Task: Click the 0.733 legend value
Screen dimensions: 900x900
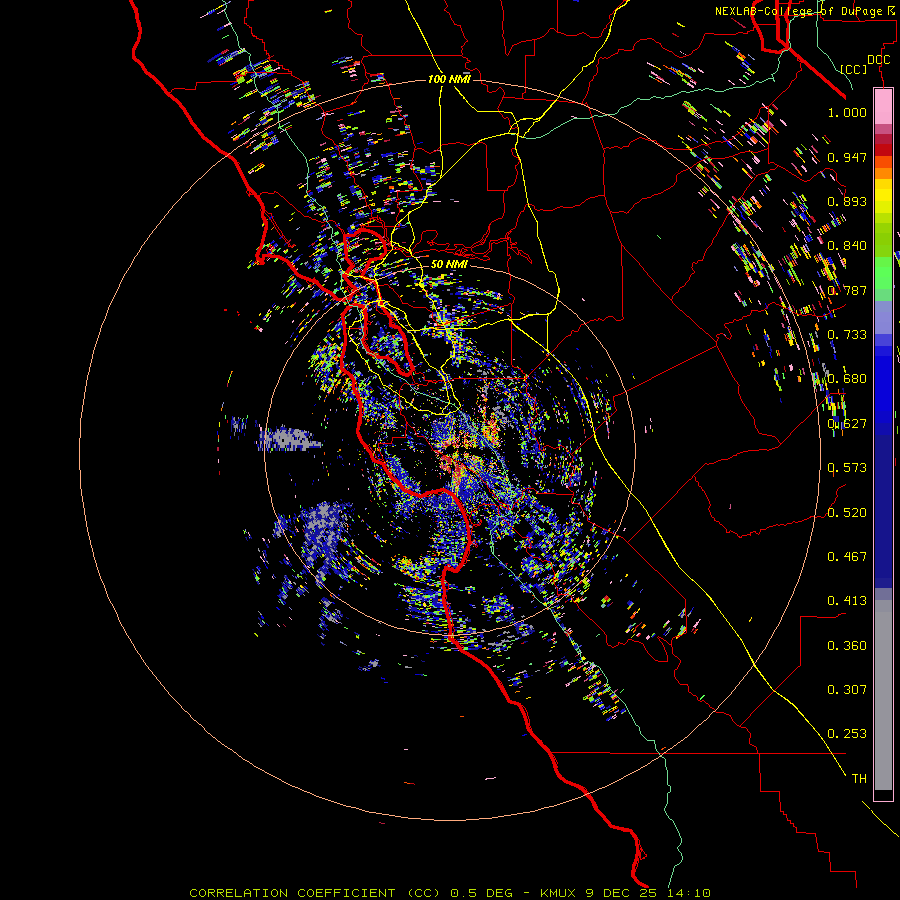Action: (x=847, y=335)
